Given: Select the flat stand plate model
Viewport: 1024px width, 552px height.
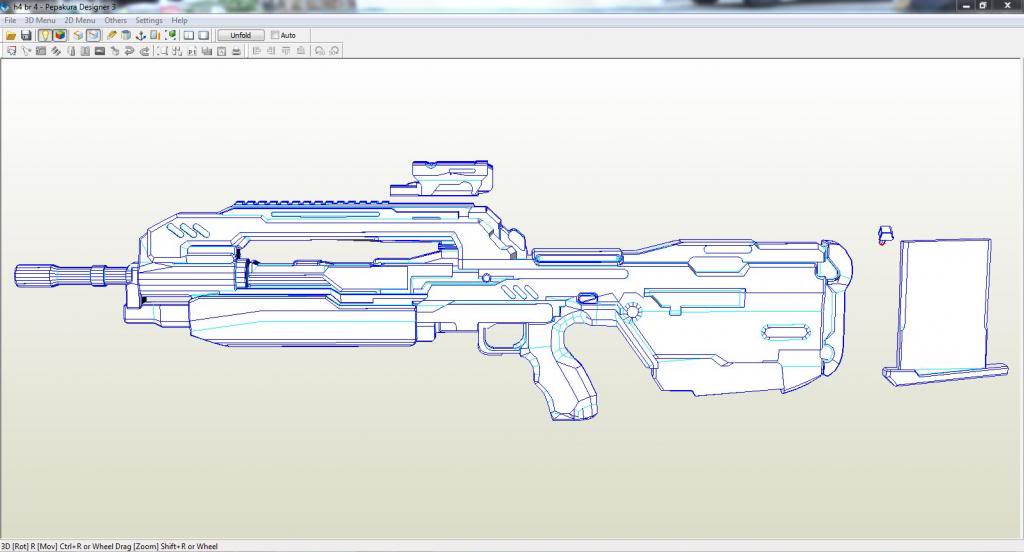Looking at the screenshot, I should (x=944, y=312).
